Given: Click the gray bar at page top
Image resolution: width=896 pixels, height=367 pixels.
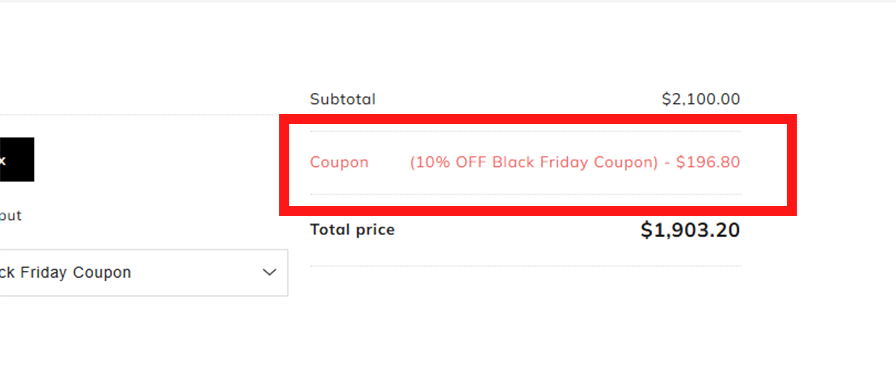Looking at the screenshot, I should [448, 1].
